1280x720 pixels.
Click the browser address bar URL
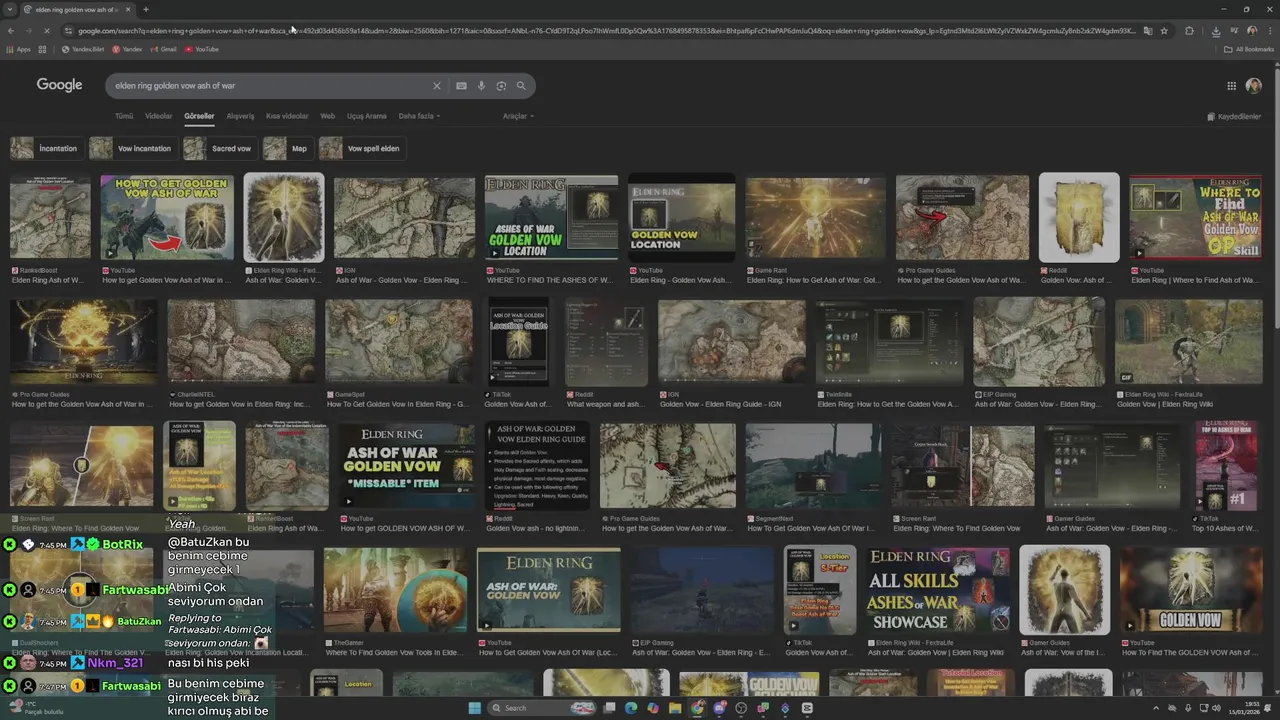coord(605,31)
